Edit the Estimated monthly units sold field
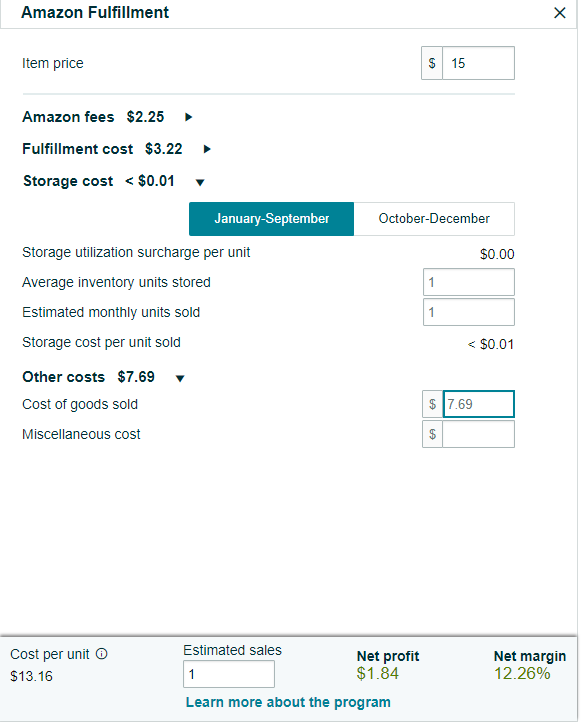584x722 pixels. coord(469,312)
